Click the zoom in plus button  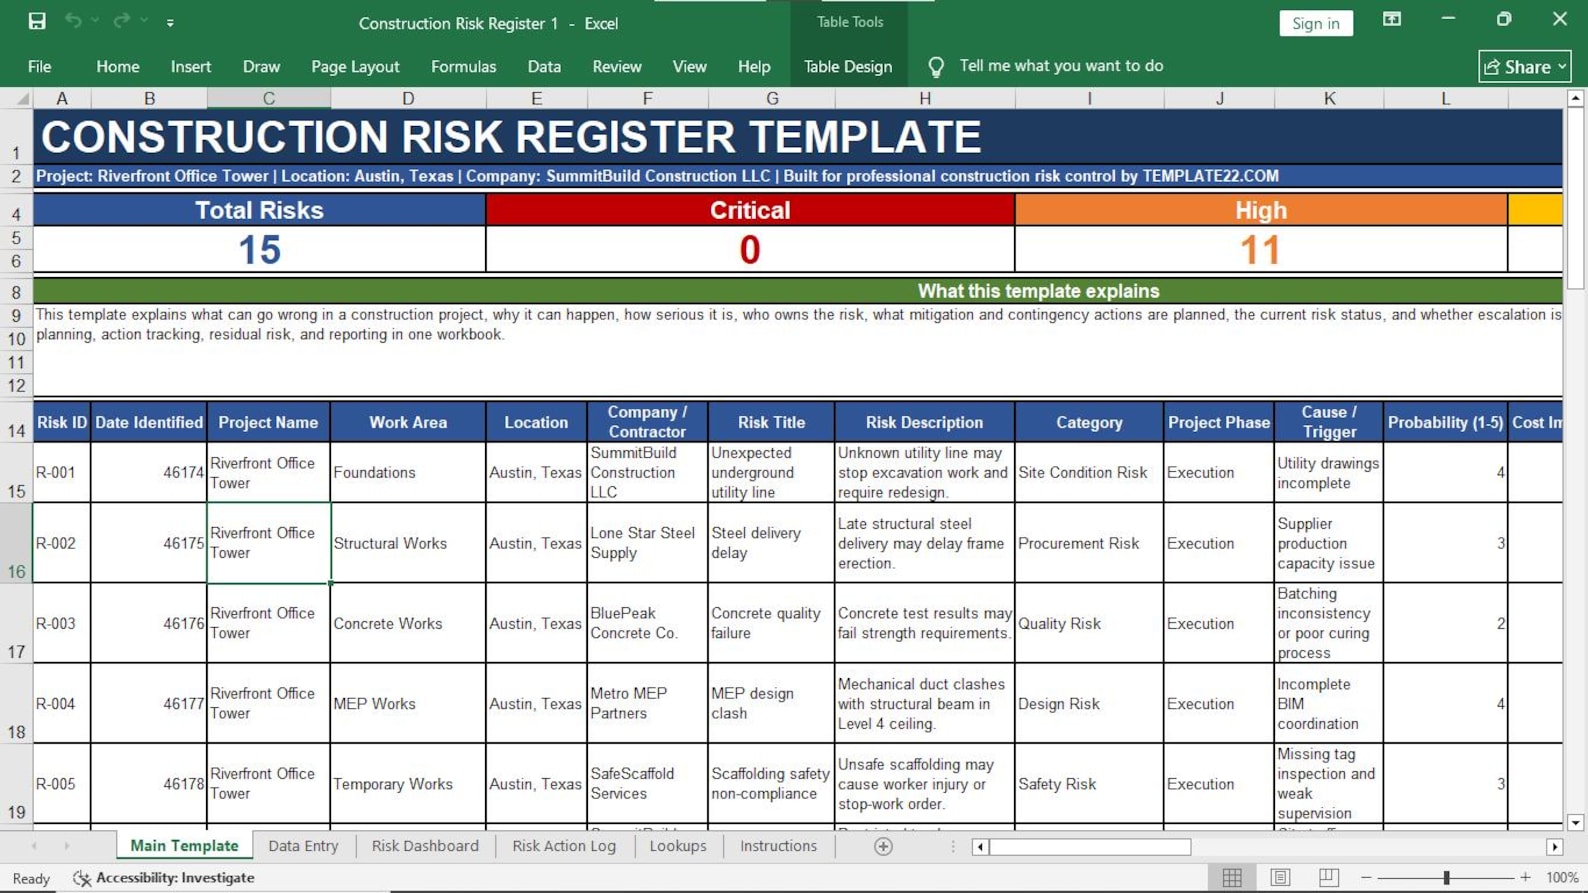[1525, 877]
